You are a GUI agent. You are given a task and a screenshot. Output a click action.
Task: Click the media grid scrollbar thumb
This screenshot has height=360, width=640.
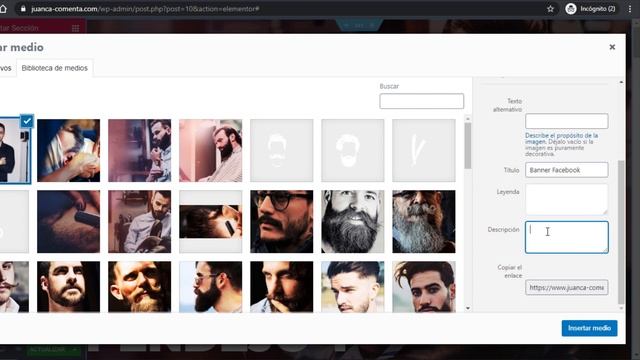tap(468, 146)
